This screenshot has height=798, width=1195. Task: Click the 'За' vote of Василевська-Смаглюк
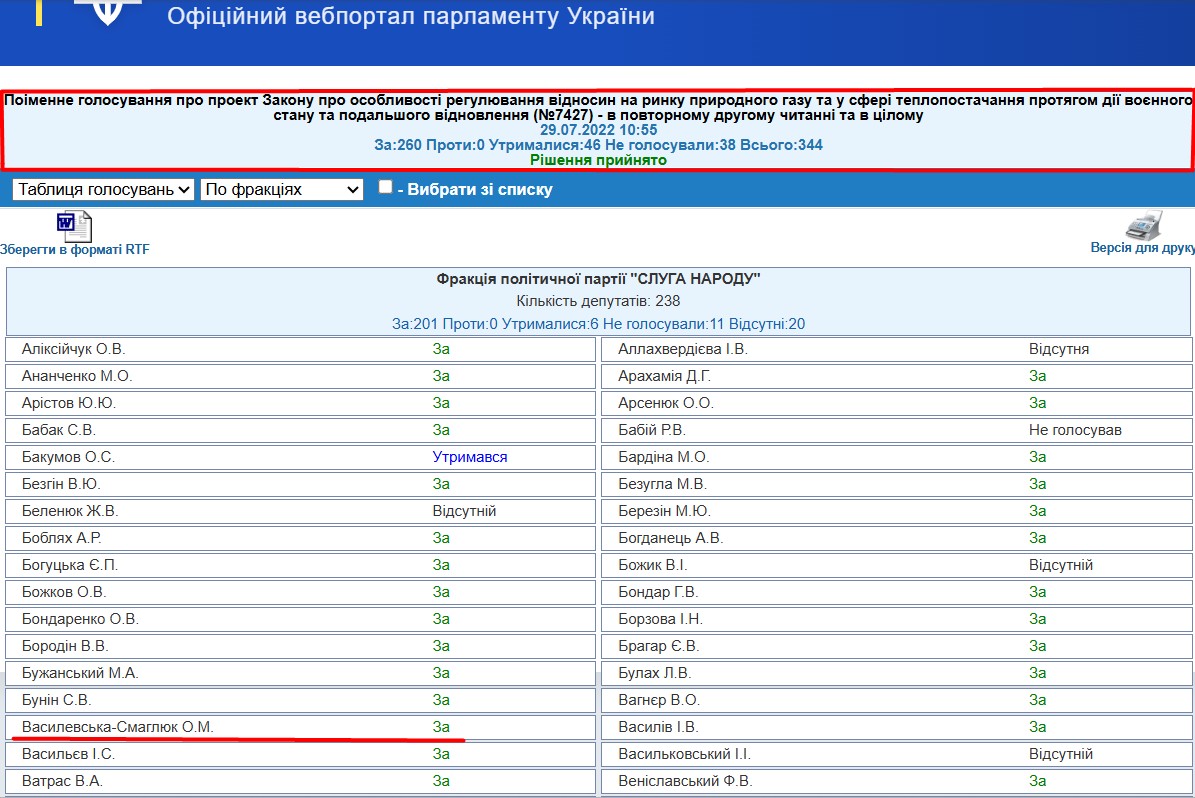tap(441, 727)
